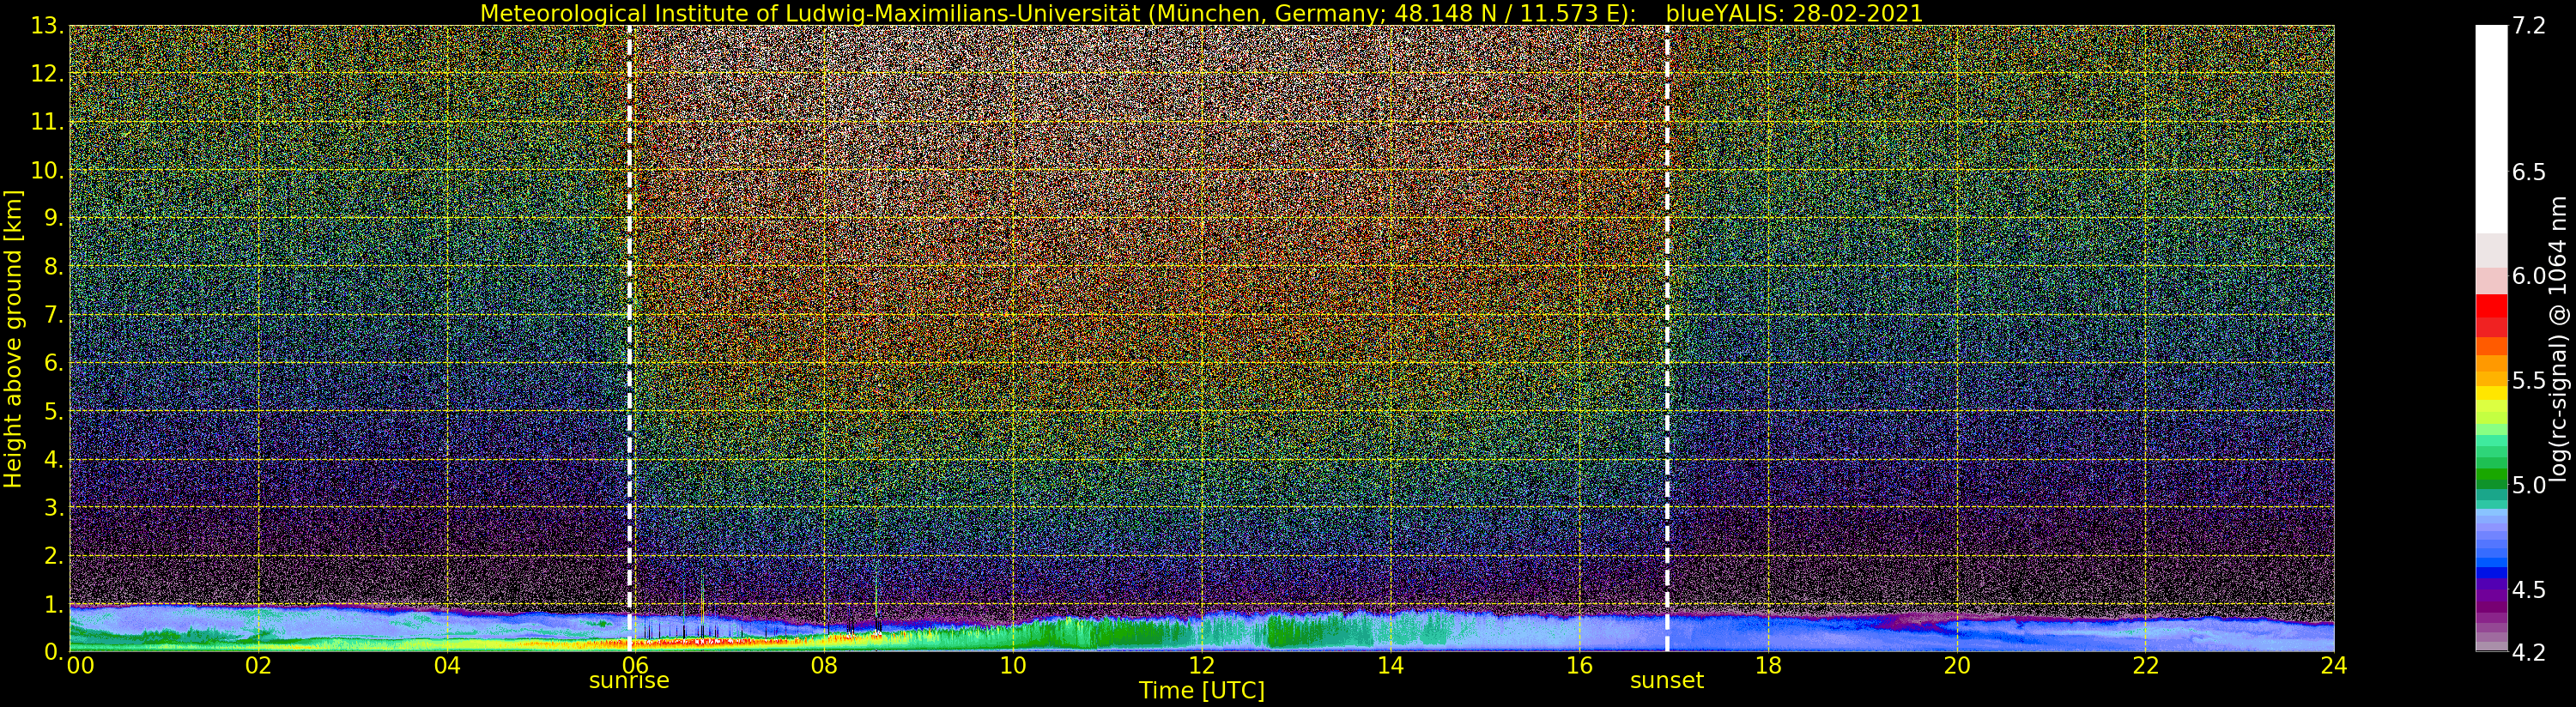The width and height of the screenshot is (2576, 707).
Task: Click the white top section of the colorbar
Action: (x=2491, y=129)
